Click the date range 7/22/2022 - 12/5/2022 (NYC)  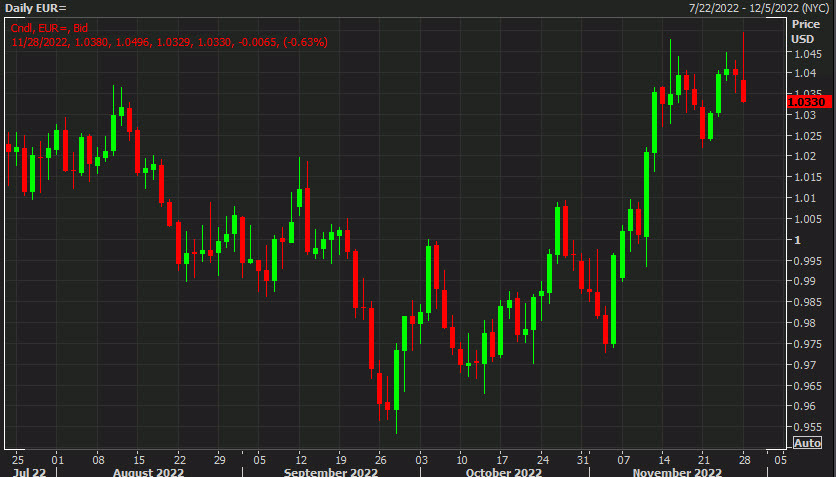(759, 8)
